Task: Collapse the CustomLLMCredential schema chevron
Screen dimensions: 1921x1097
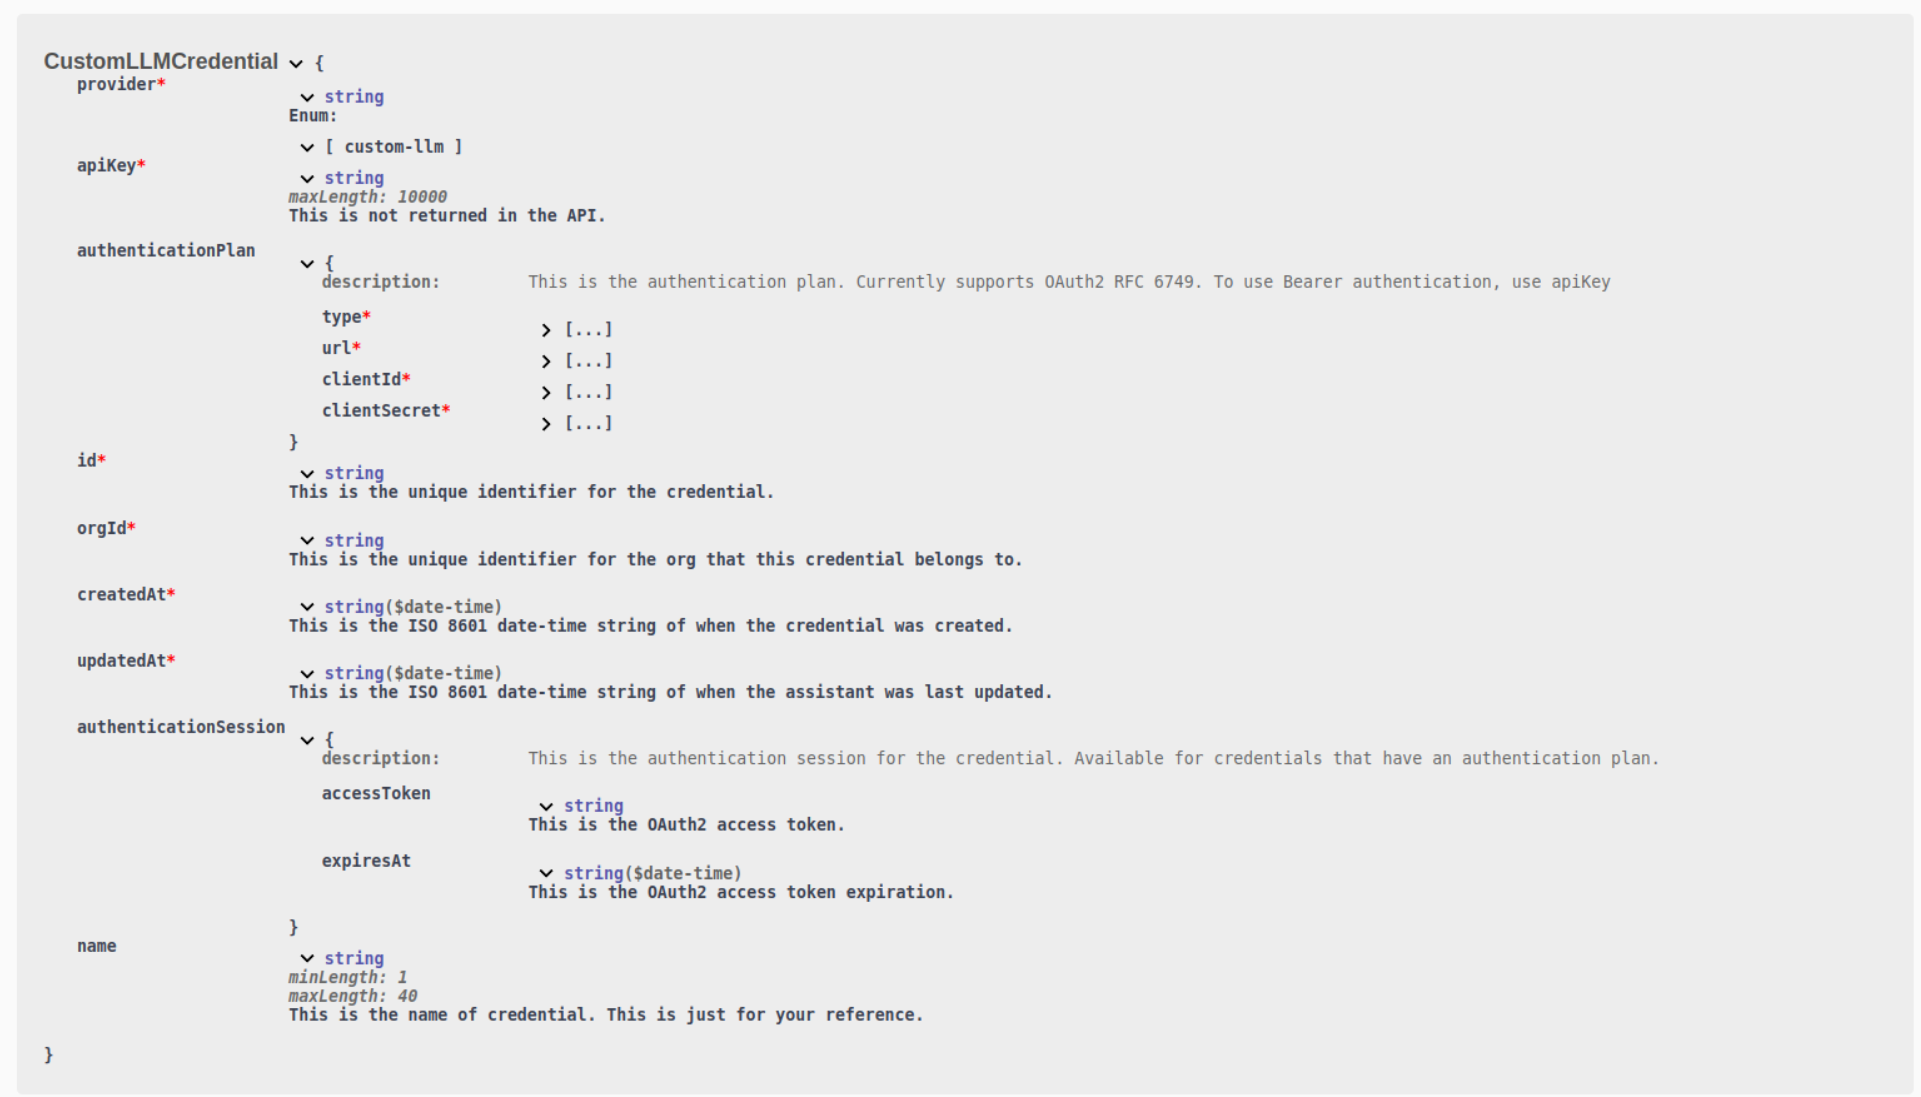Action: (296, 63)
